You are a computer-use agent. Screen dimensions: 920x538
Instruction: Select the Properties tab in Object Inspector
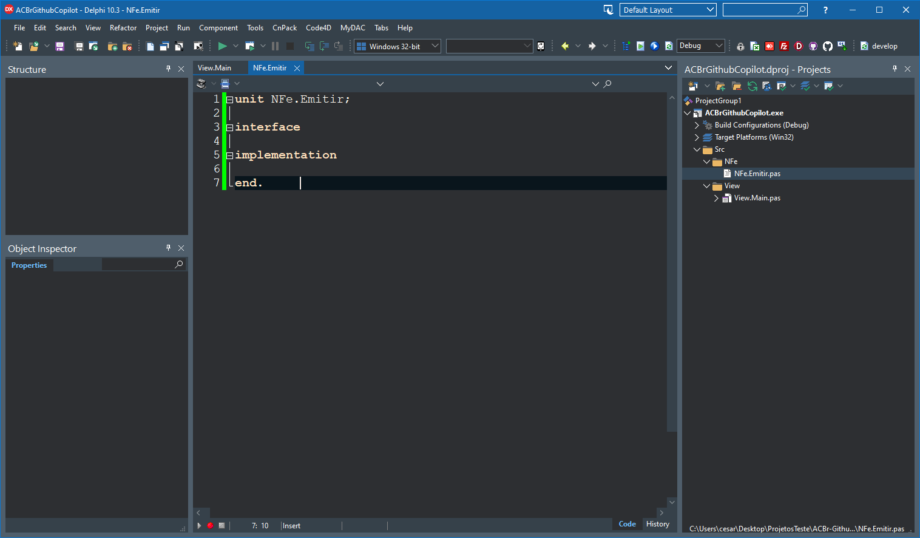pos(29,265)
